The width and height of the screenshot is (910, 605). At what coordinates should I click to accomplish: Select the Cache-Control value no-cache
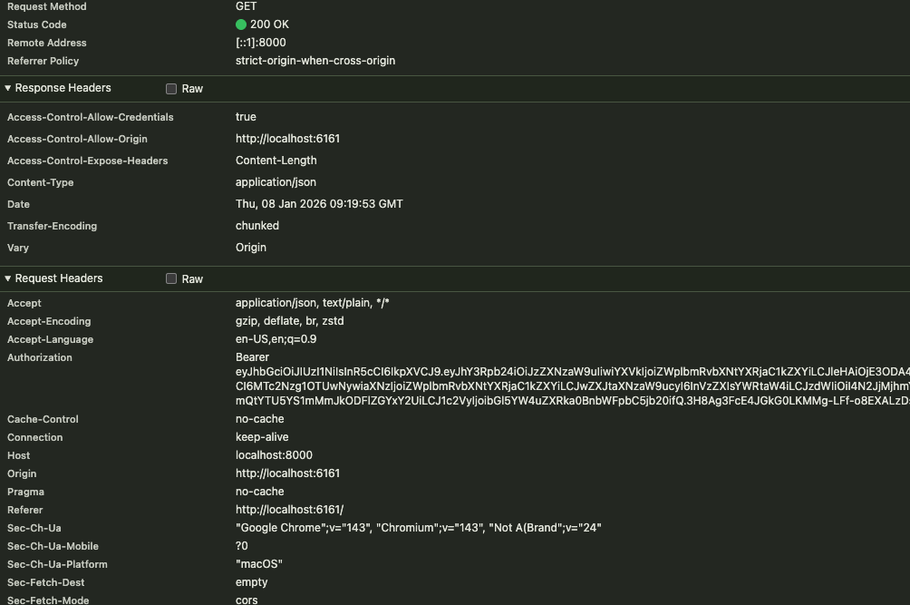click(x=259, y=419)
